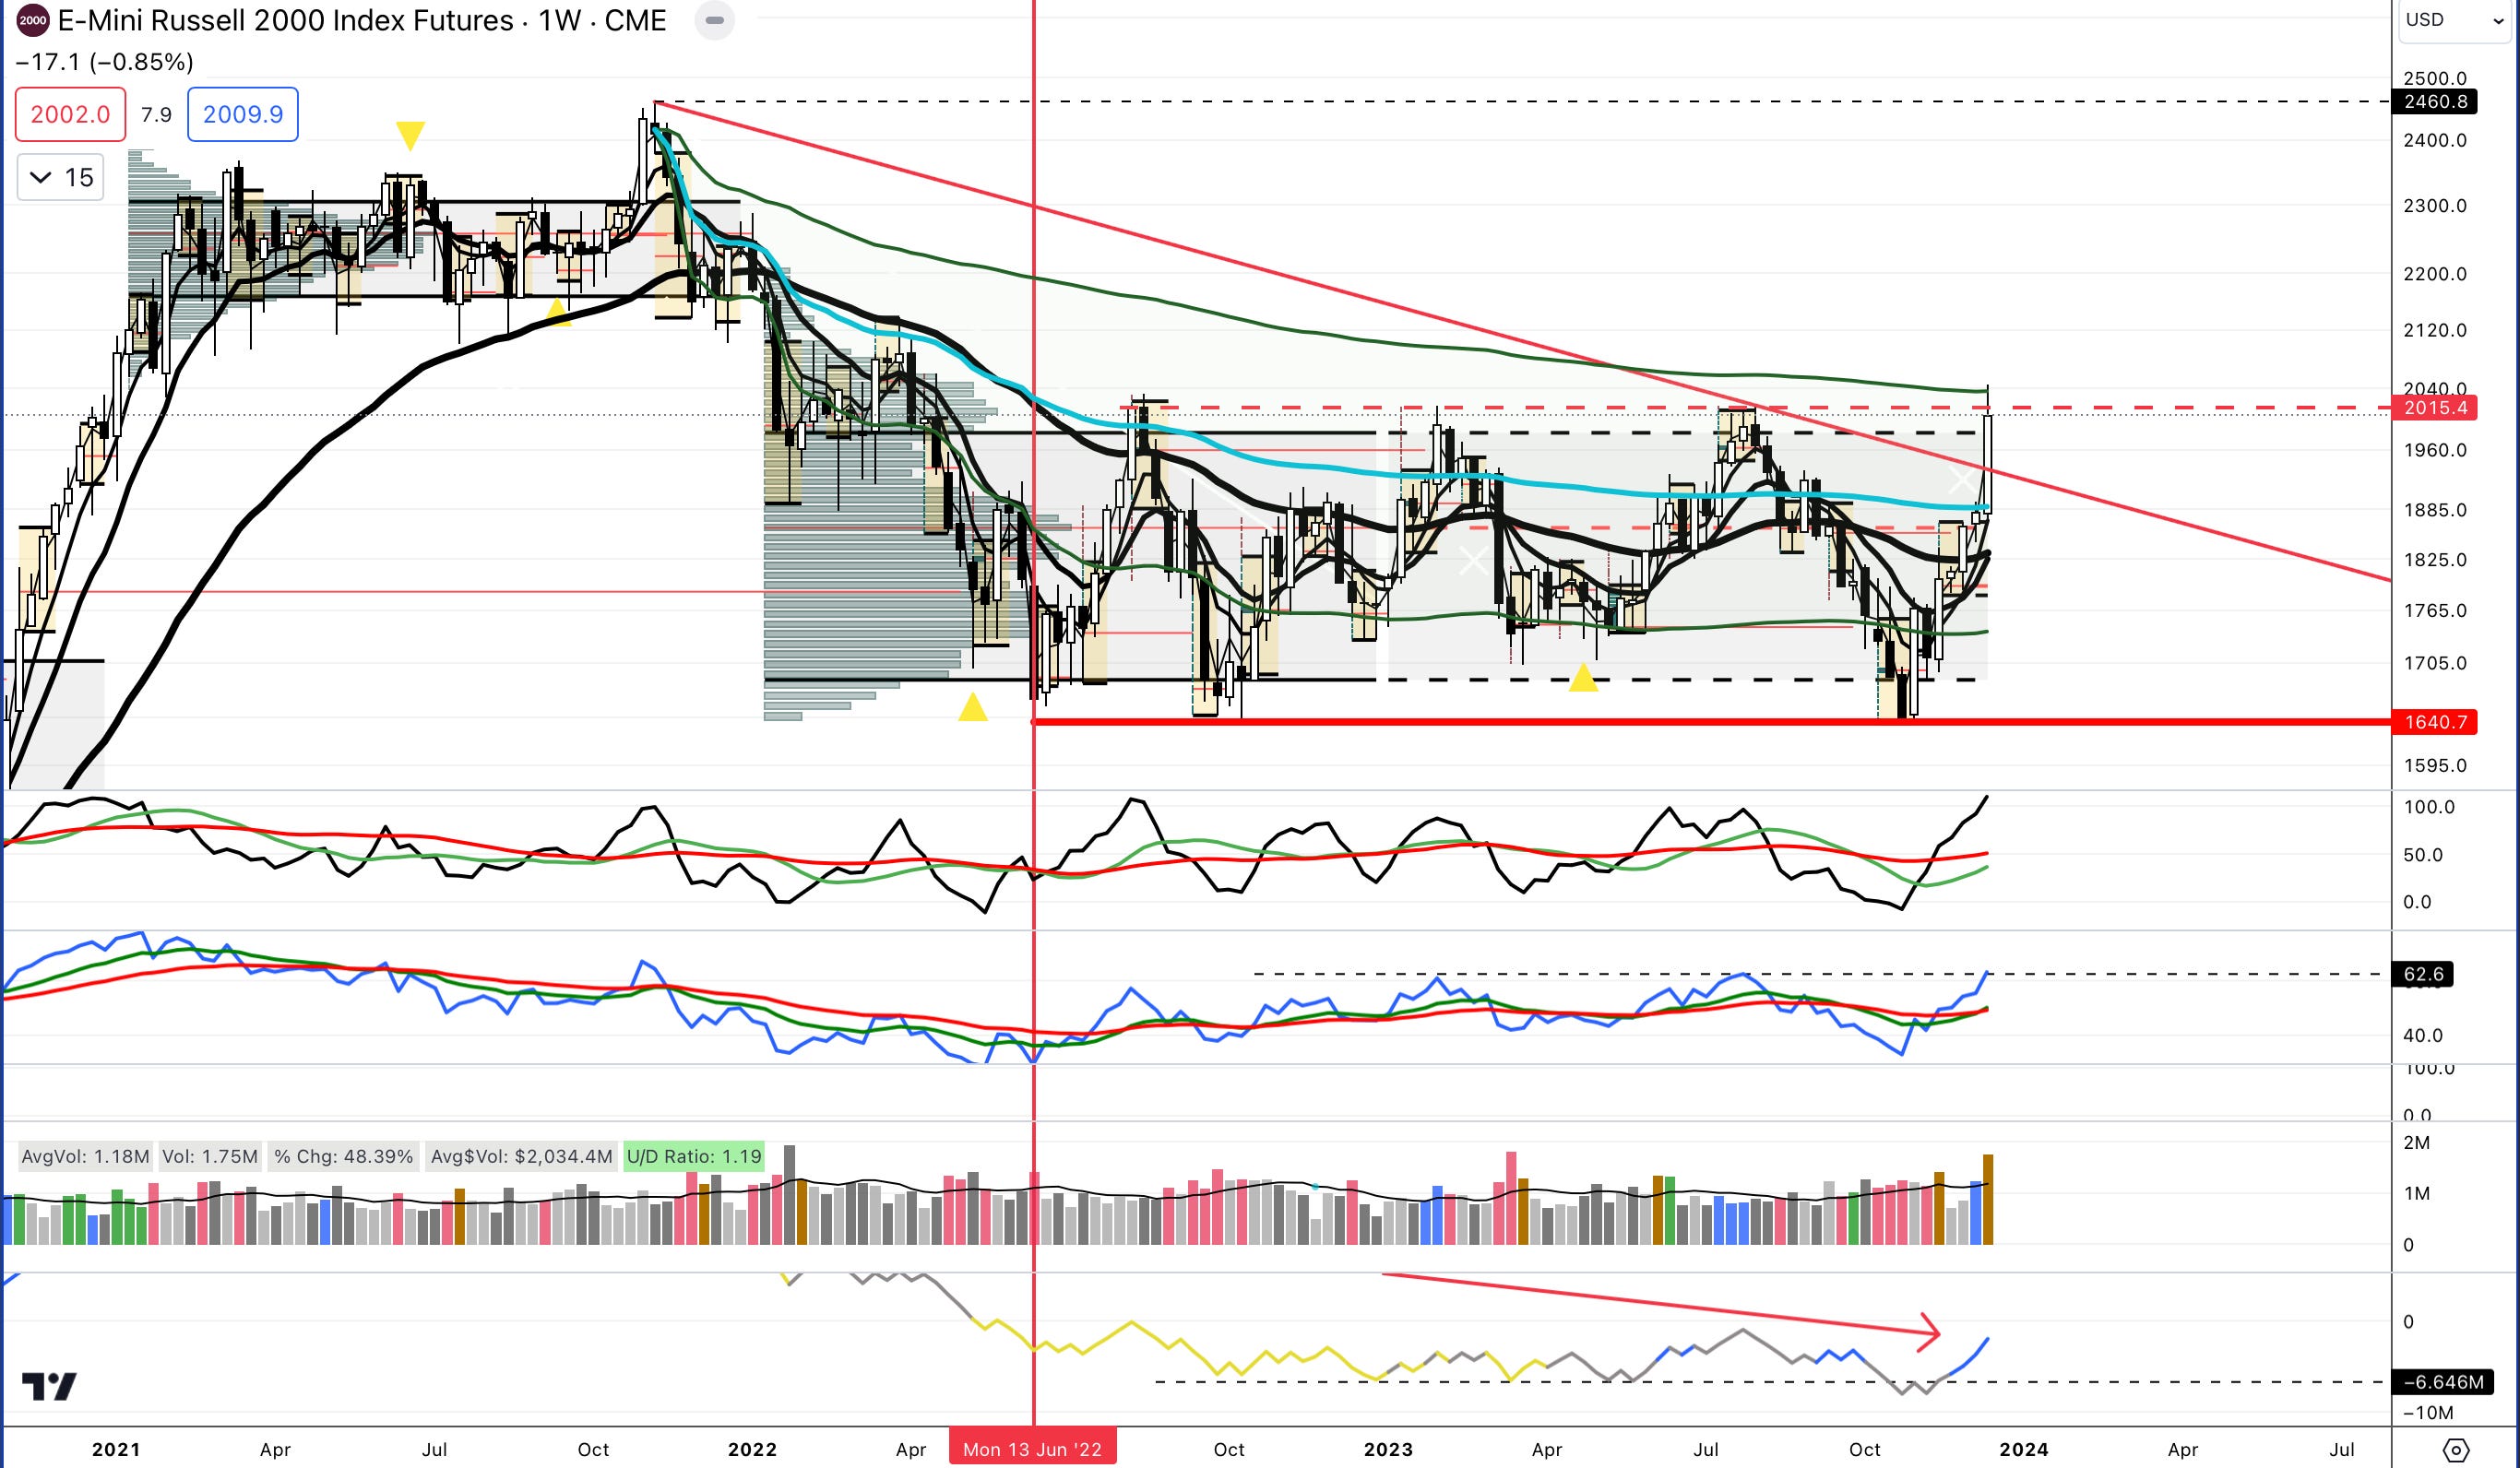Click the 1885.0 price axis label
This screenshot has height=1468, width=2520.
click(x=2434, y=510)
